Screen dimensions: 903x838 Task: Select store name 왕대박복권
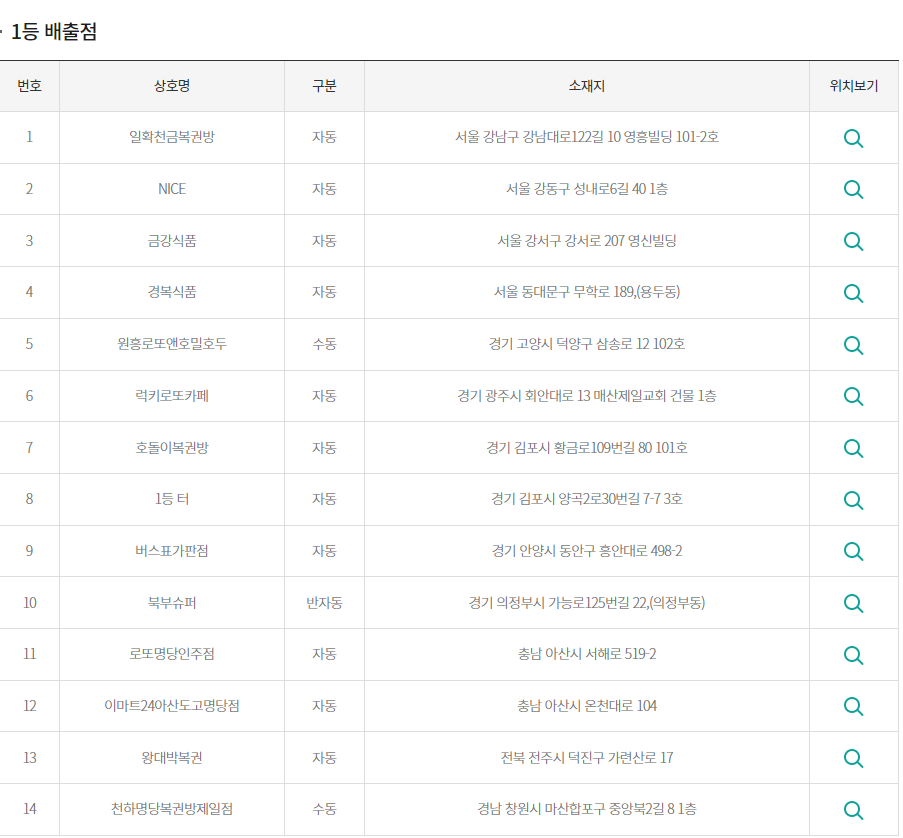(x=172, y=757)
